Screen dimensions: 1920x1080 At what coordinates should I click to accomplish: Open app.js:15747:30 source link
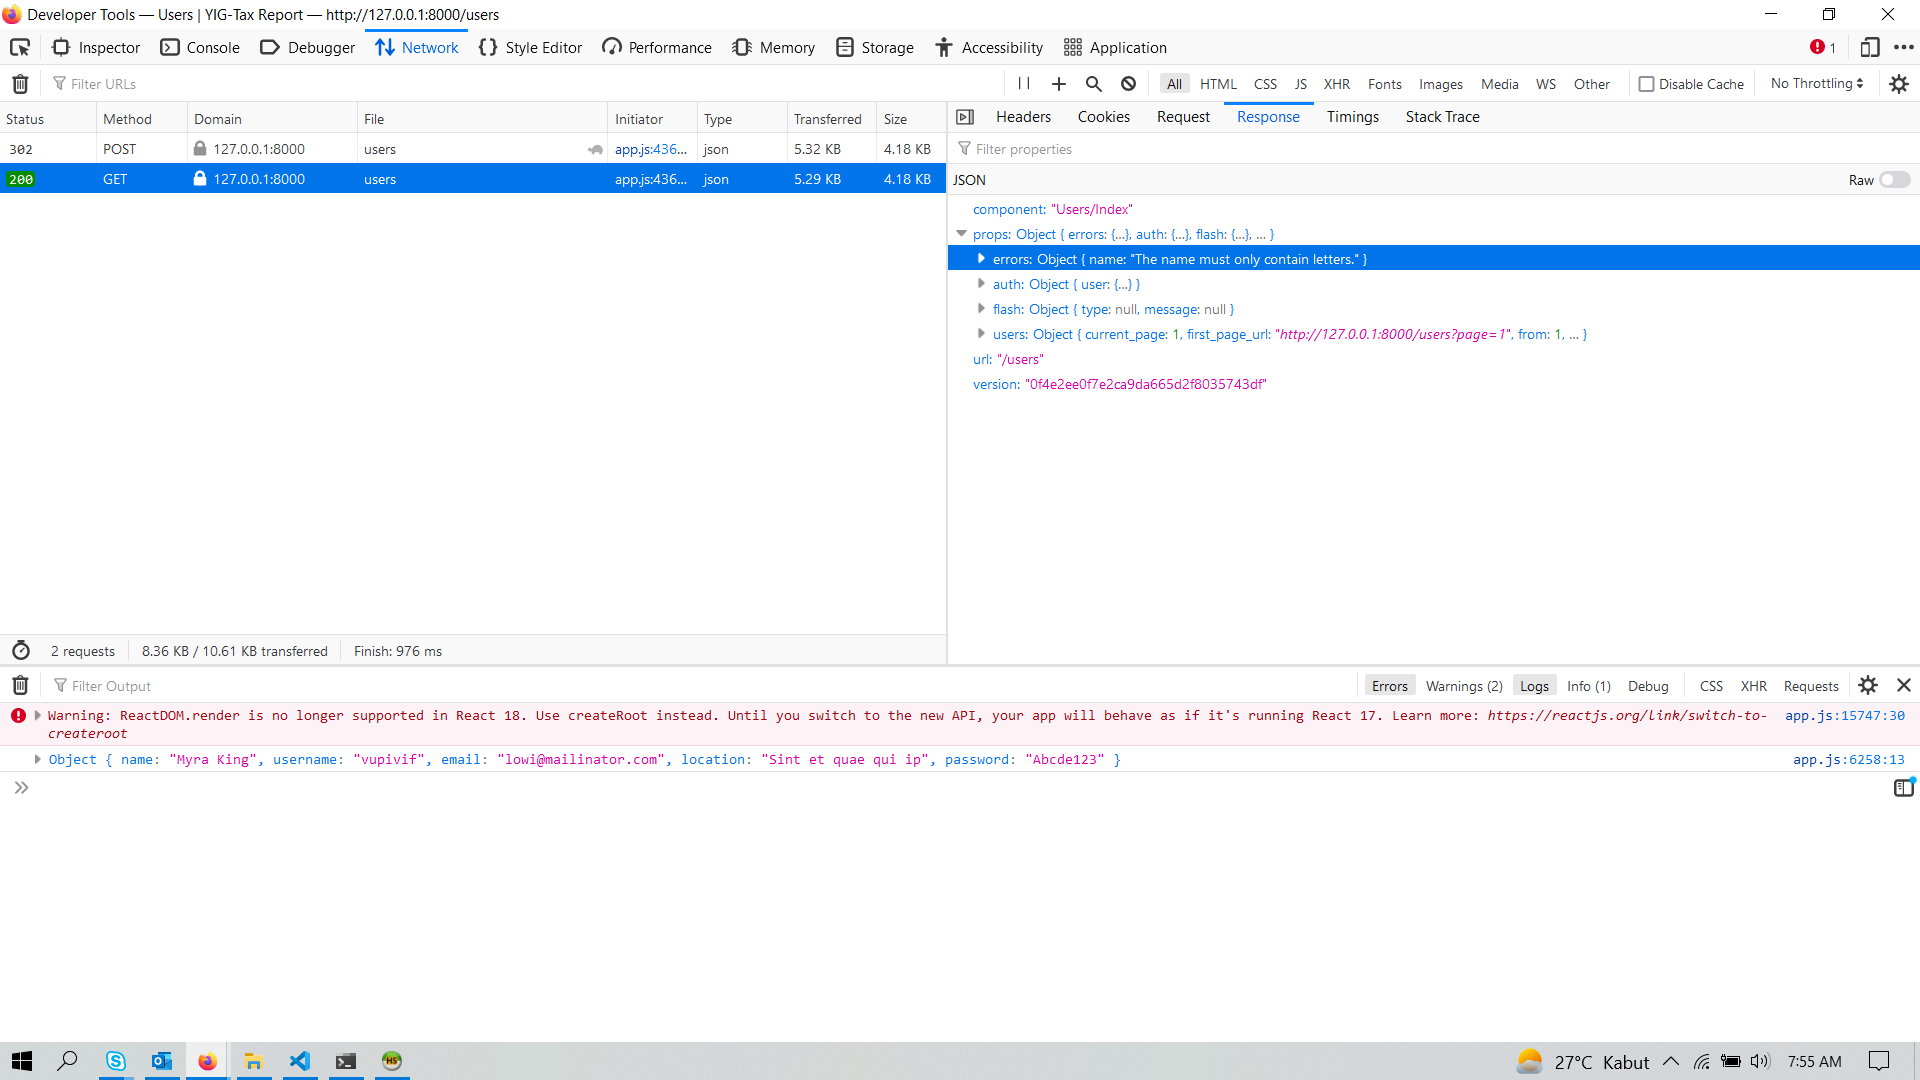click(x=1844, y=716)
